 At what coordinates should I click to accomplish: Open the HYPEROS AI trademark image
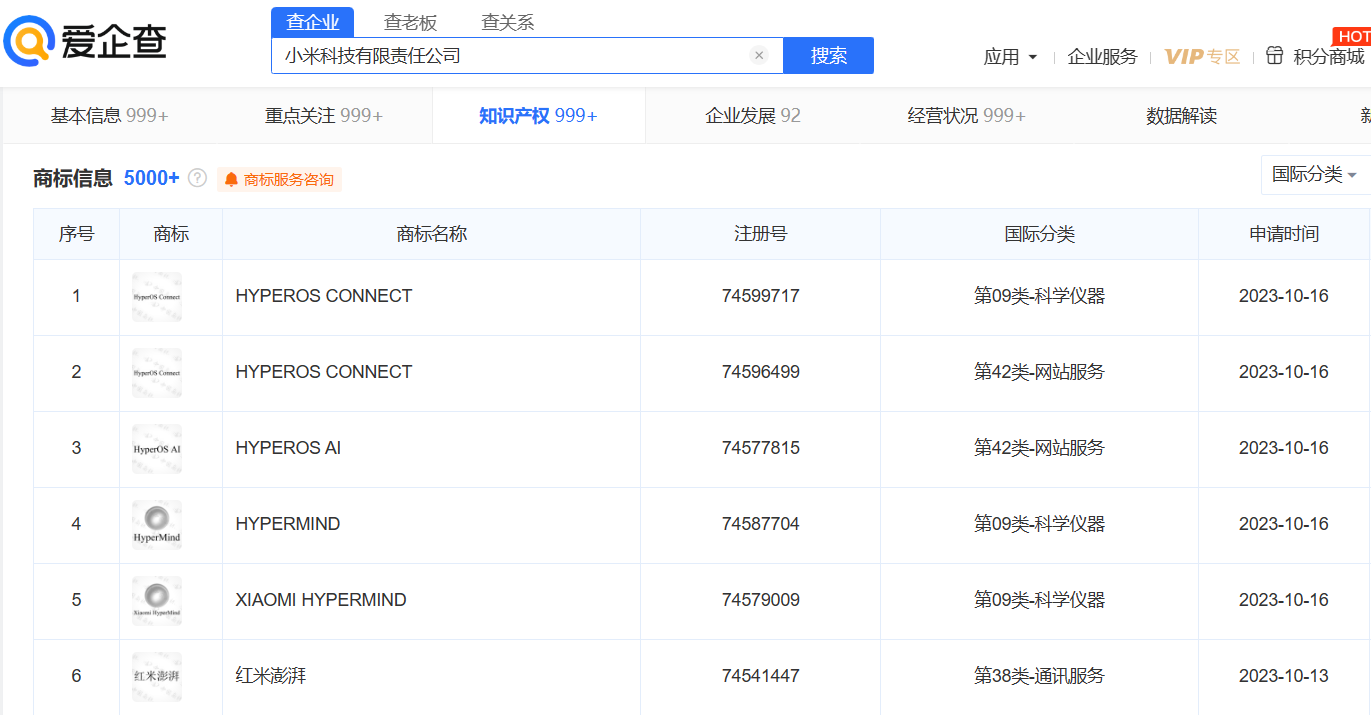point(157,448)
